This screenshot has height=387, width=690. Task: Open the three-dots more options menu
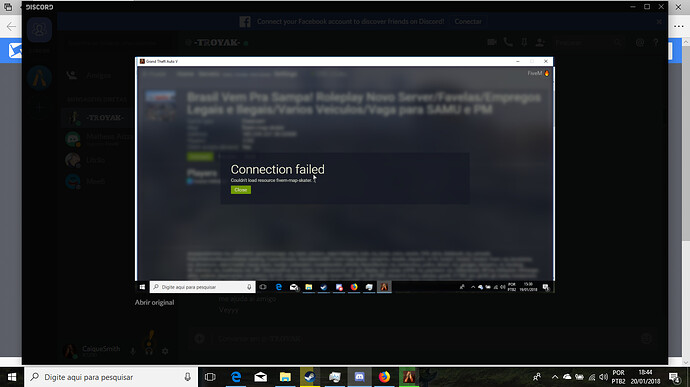pyautogui.click(x=679, y=26)
